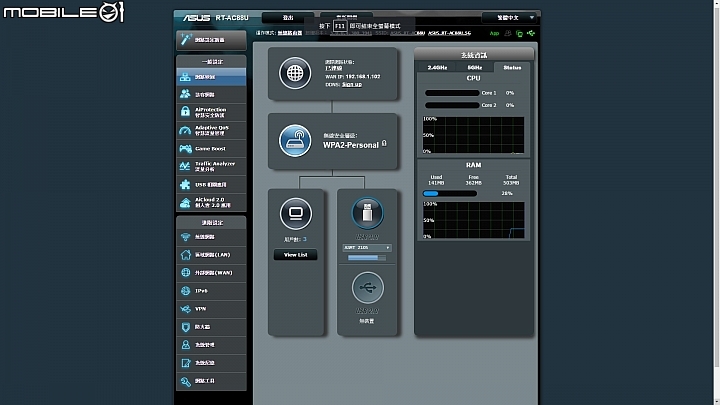Click the USB 2.0 port icon
The image size is (720, 405).
[x=367, y=287]
